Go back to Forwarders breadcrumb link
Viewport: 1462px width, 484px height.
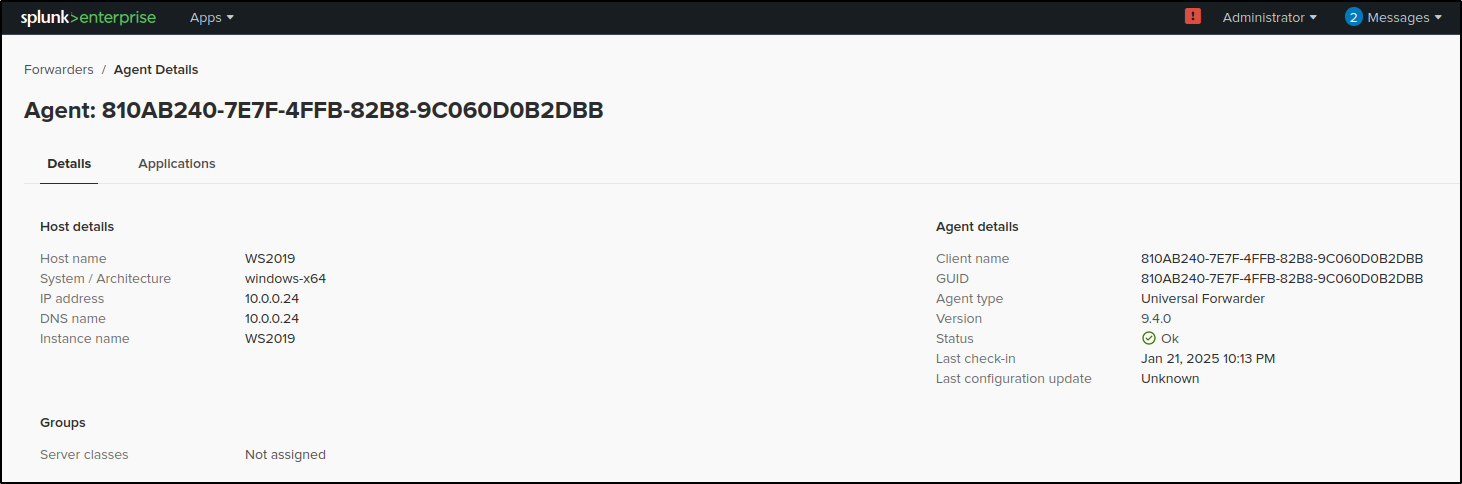59,69
